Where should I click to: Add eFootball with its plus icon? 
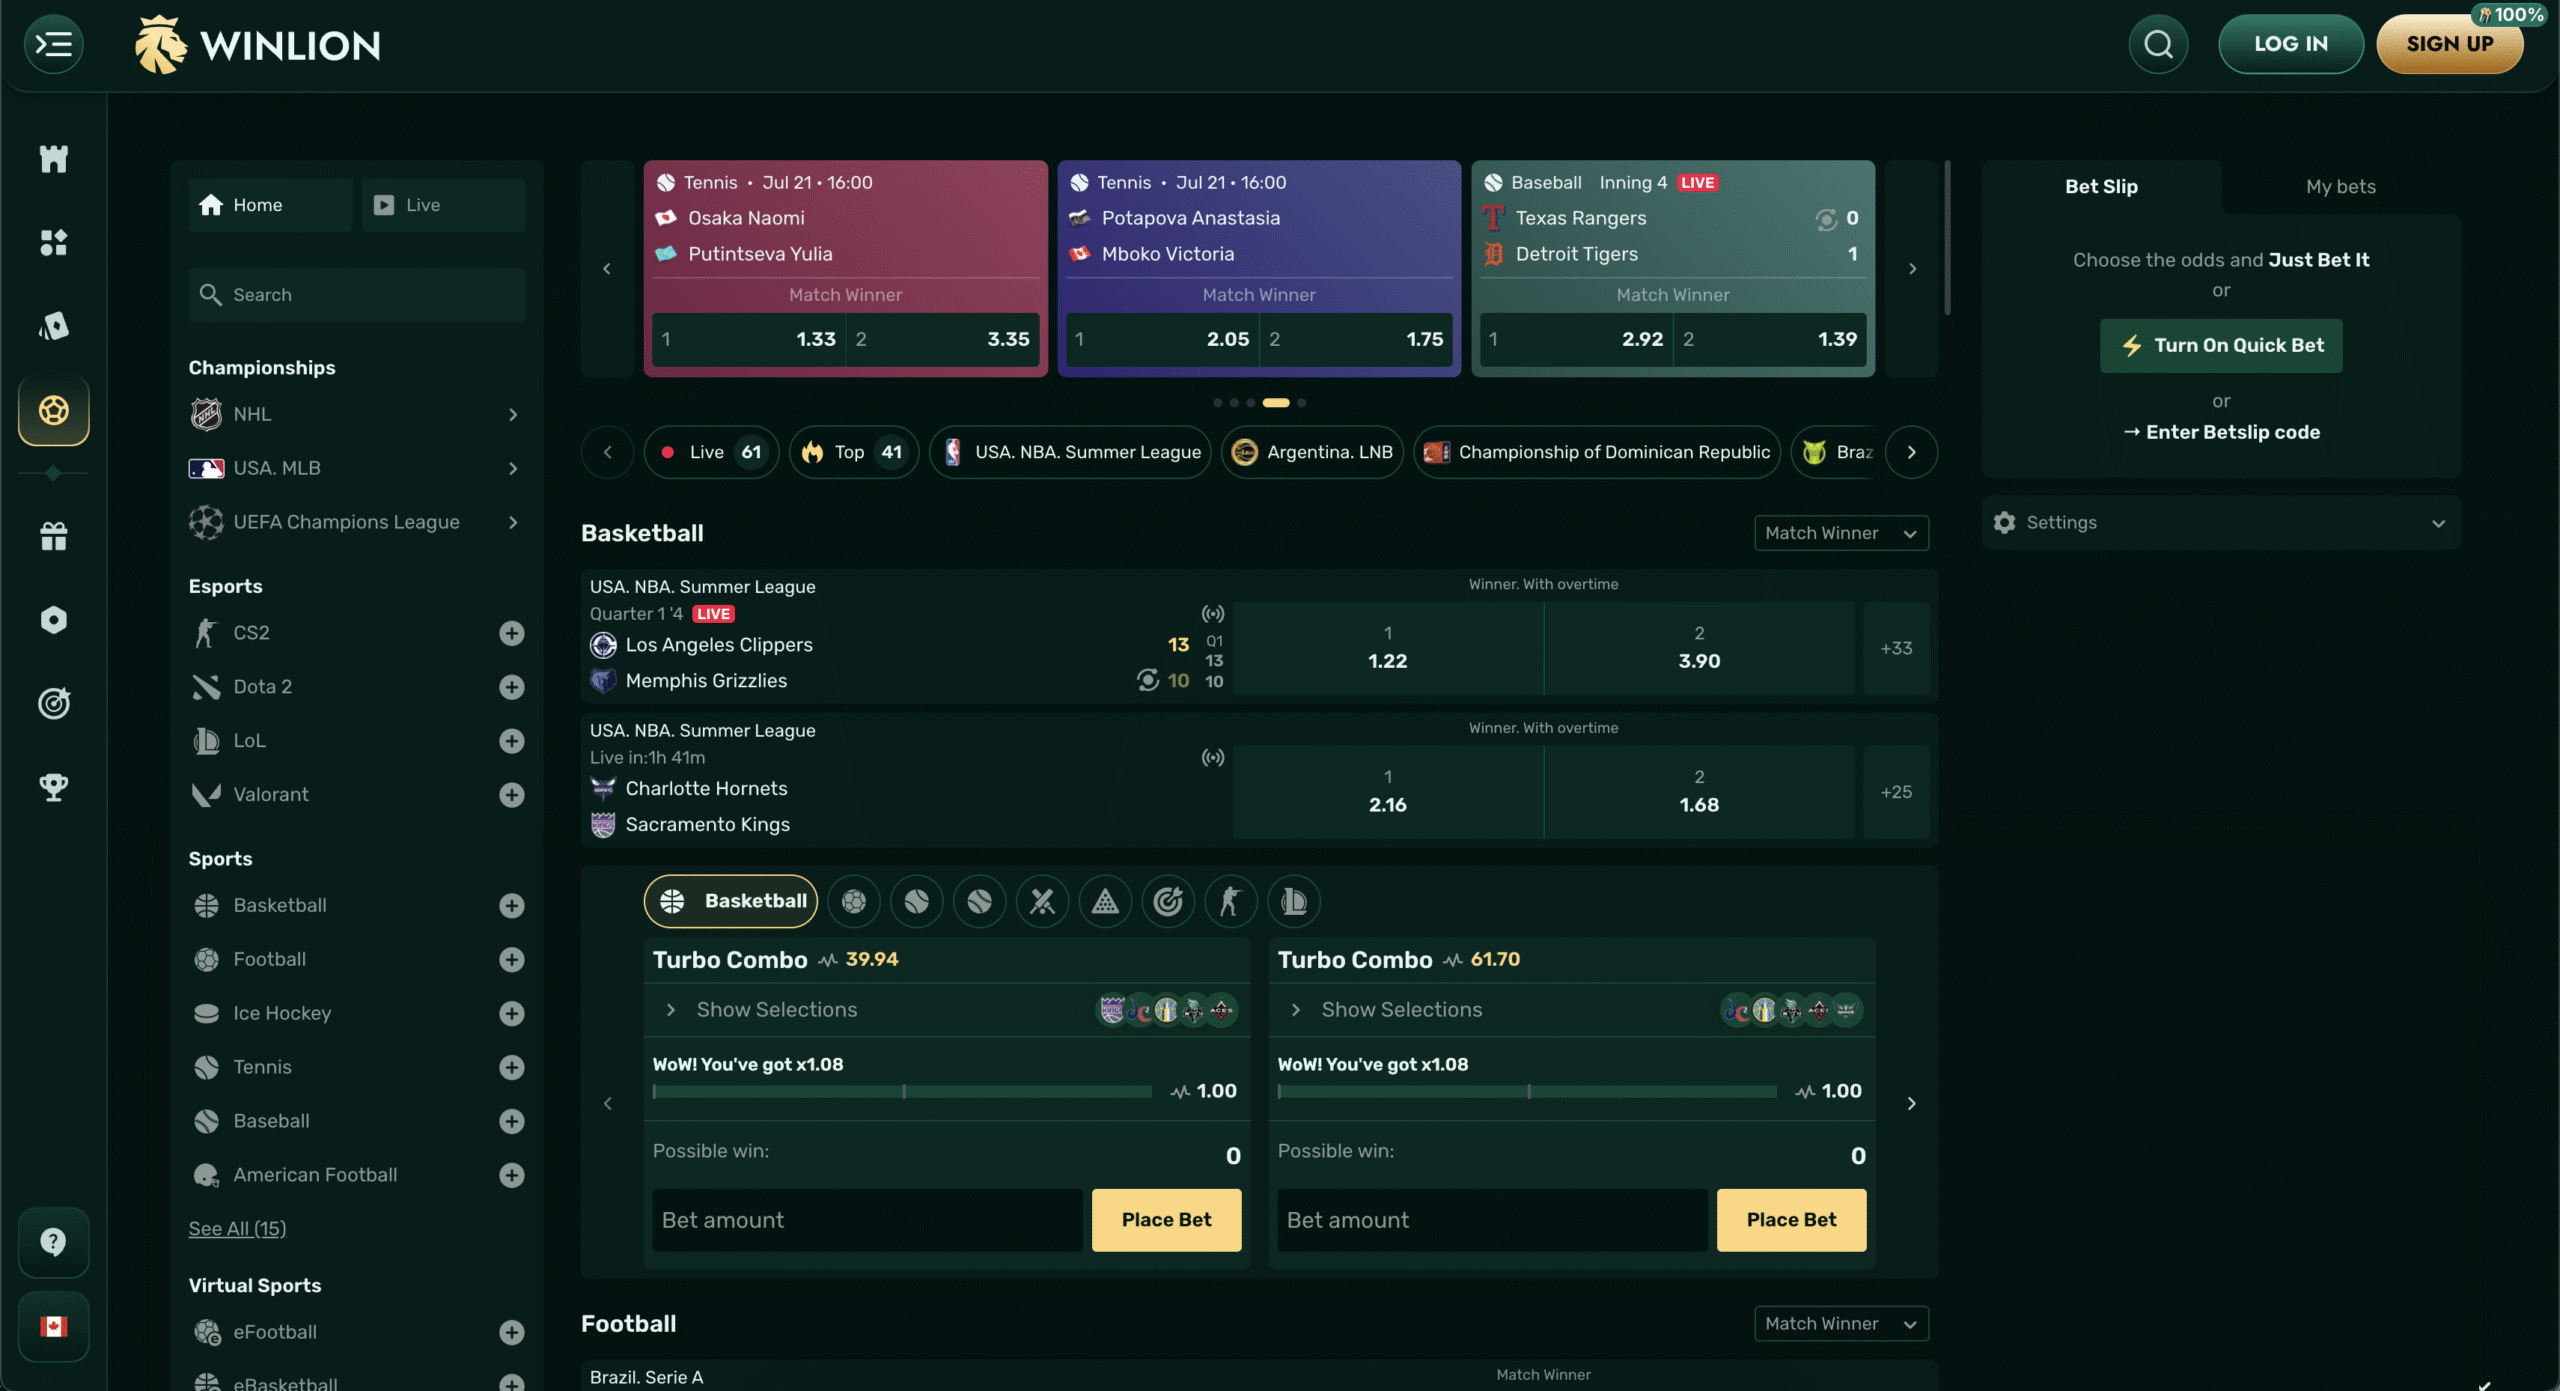click(x=512, y=1332)
